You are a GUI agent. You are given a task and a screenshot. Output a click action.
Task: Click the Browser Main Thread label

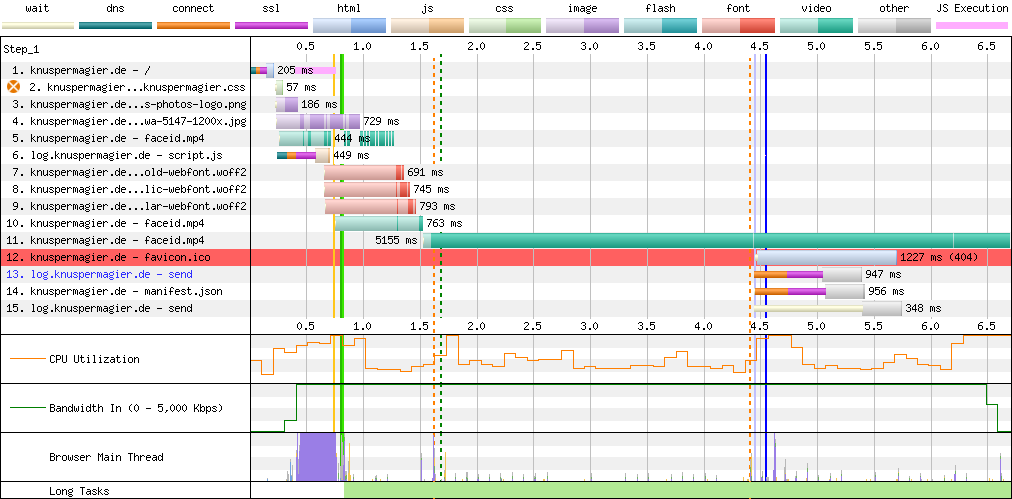point(106,457)
